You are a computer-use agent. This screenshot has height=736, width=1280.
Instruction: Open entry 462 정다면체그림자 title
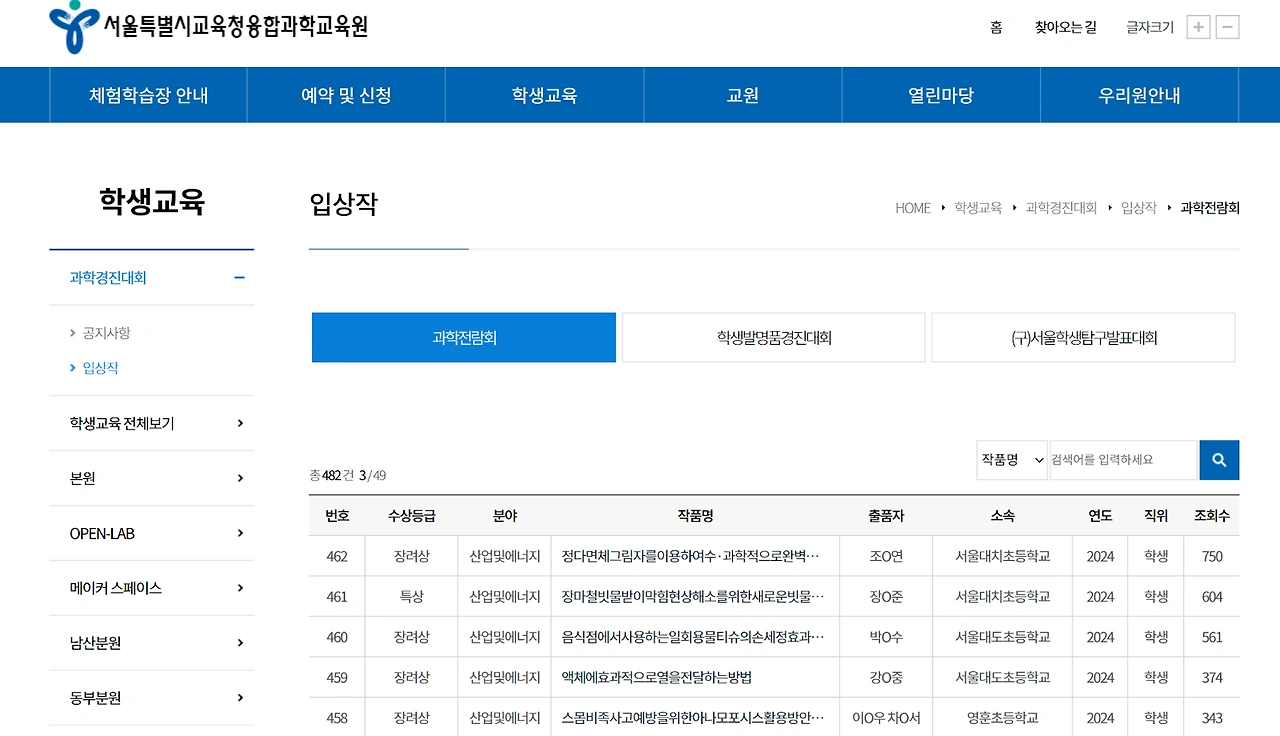coord(691,556)
